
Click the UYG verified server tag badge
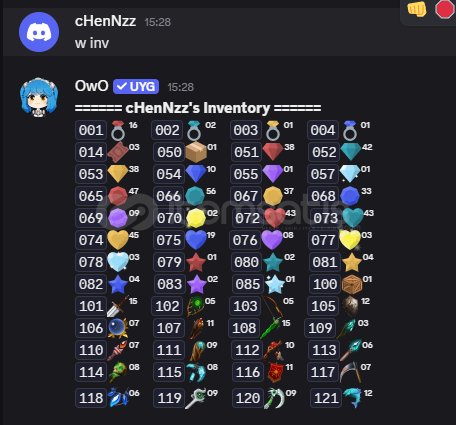[136, 87]
